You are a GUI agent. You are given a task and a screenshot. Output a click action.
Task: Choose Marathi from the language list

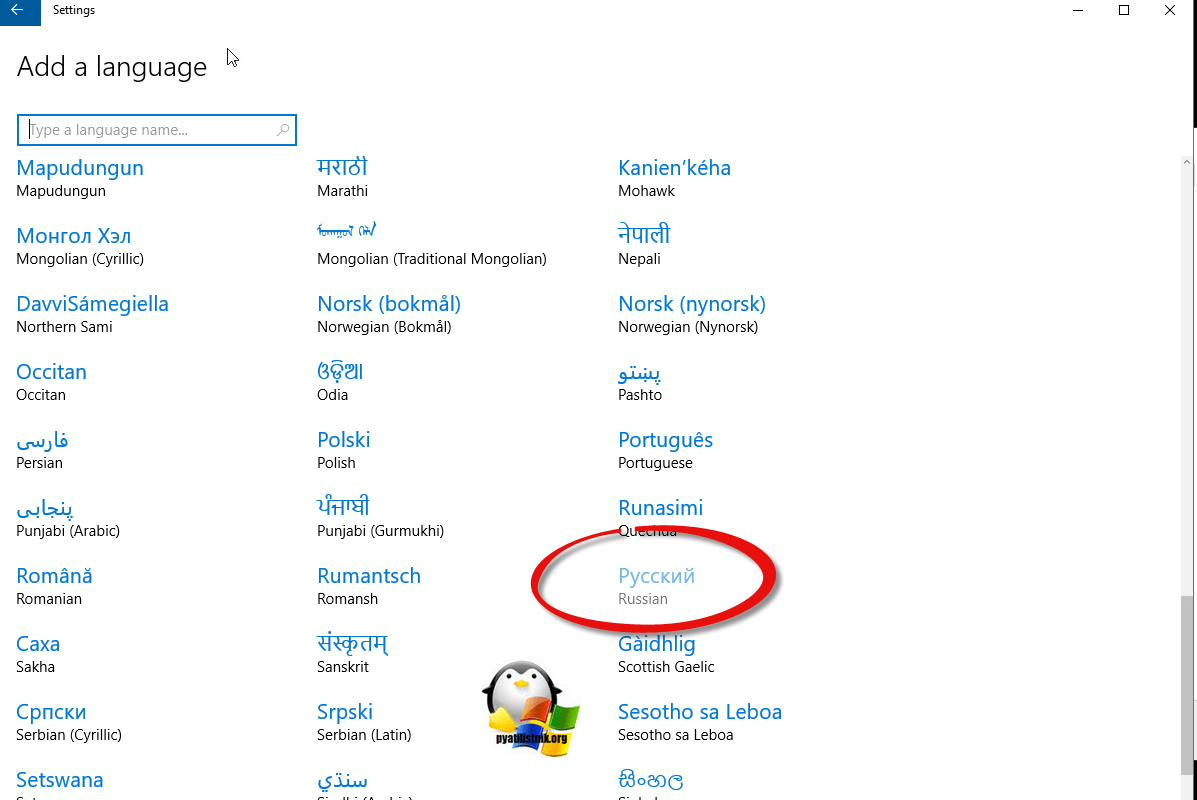click(343, 177)
